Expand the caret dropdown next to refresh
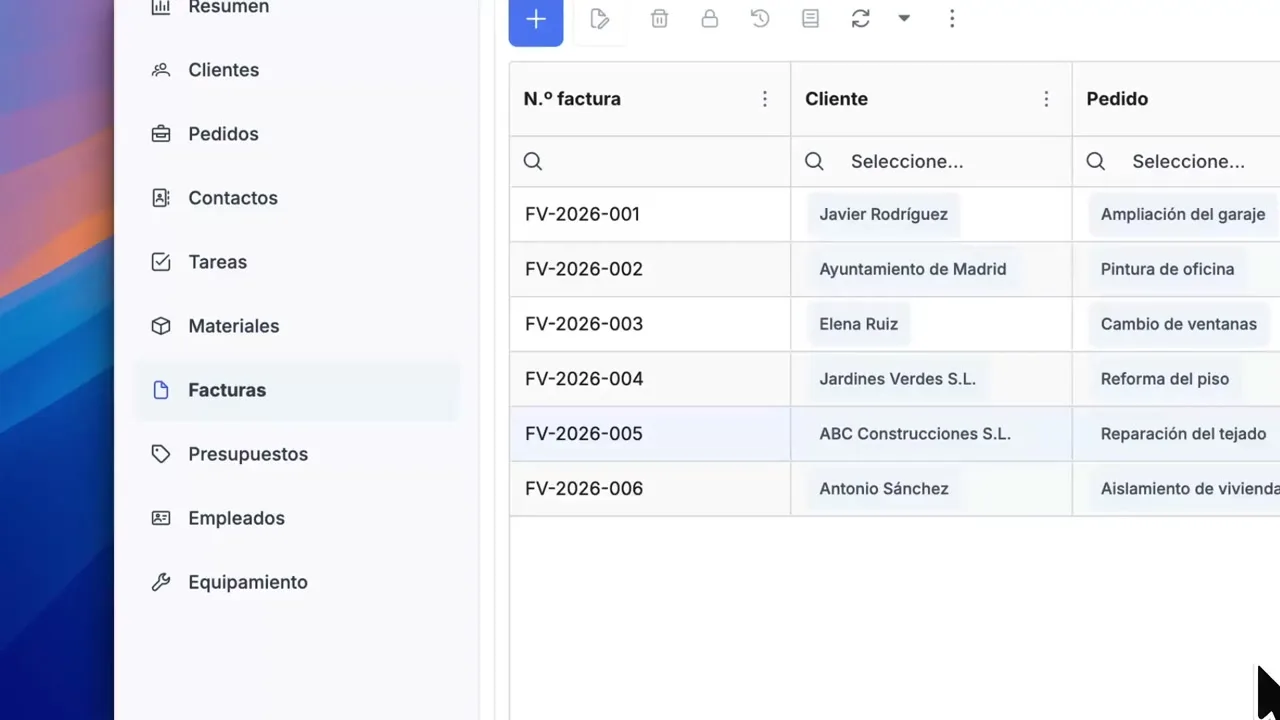 904,19
